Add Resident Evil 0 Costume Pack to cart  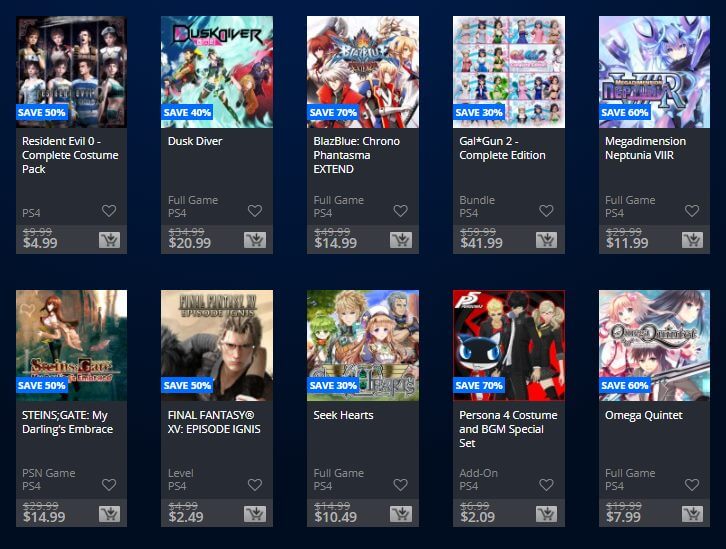click(x=109, y=240)
